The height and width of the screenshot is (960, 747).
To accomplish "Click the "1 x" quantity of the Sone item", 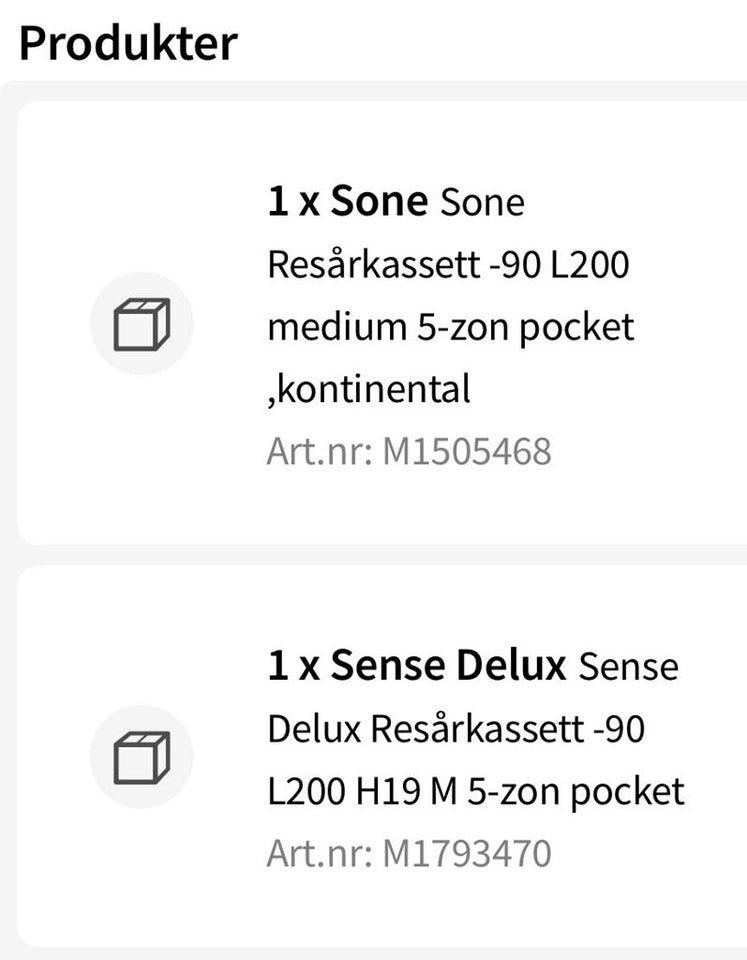I will click(x=293, y=202).
